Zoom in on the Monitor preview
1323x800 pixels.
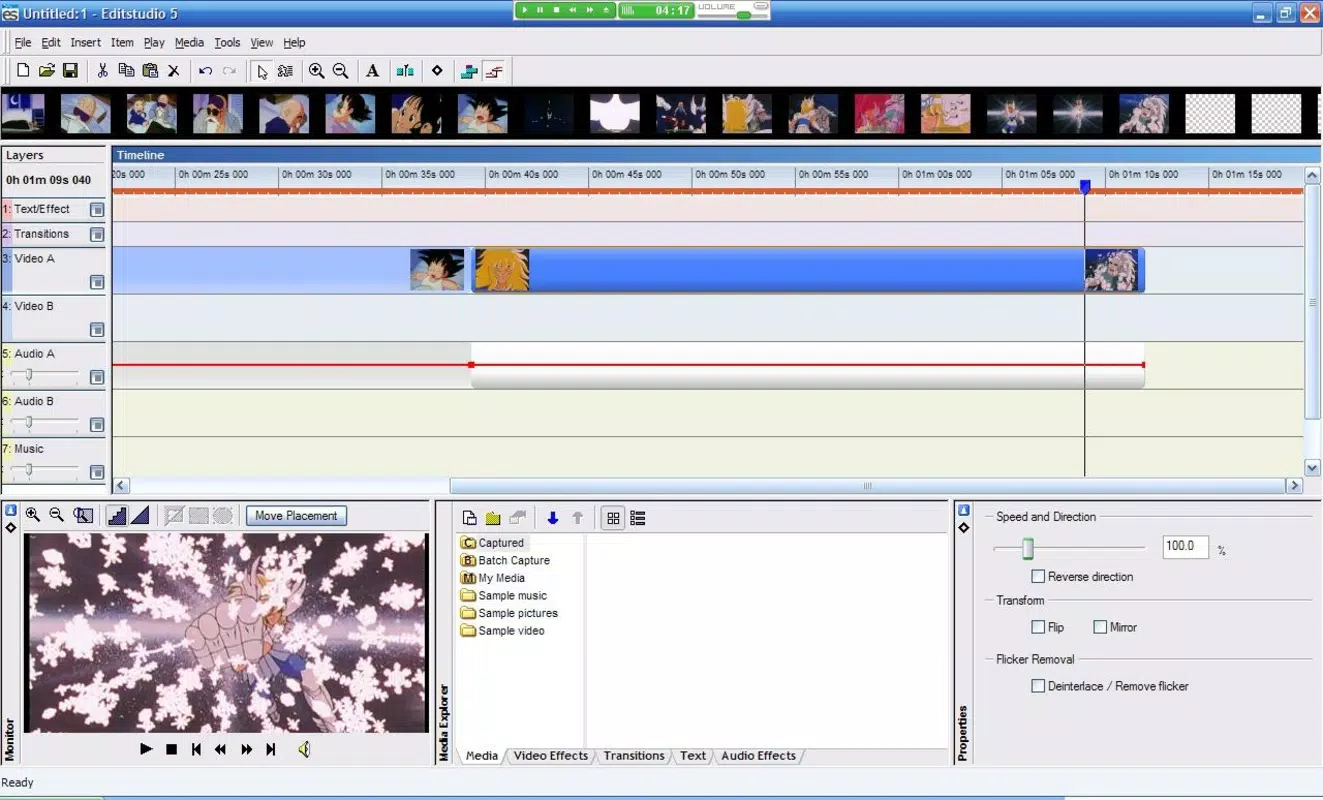pos(33,515)
